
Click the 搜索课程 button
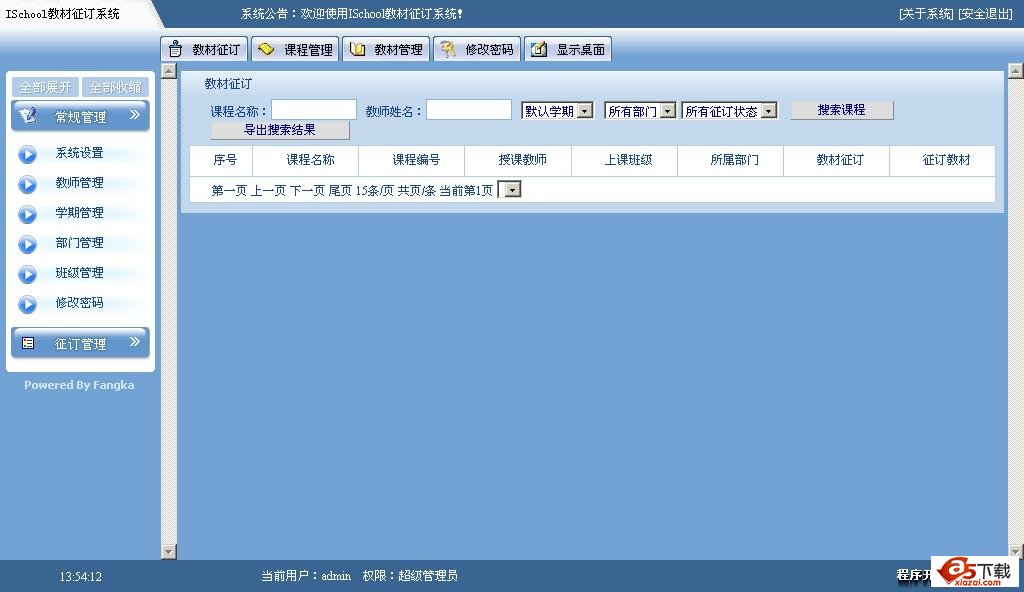(840, 109)
